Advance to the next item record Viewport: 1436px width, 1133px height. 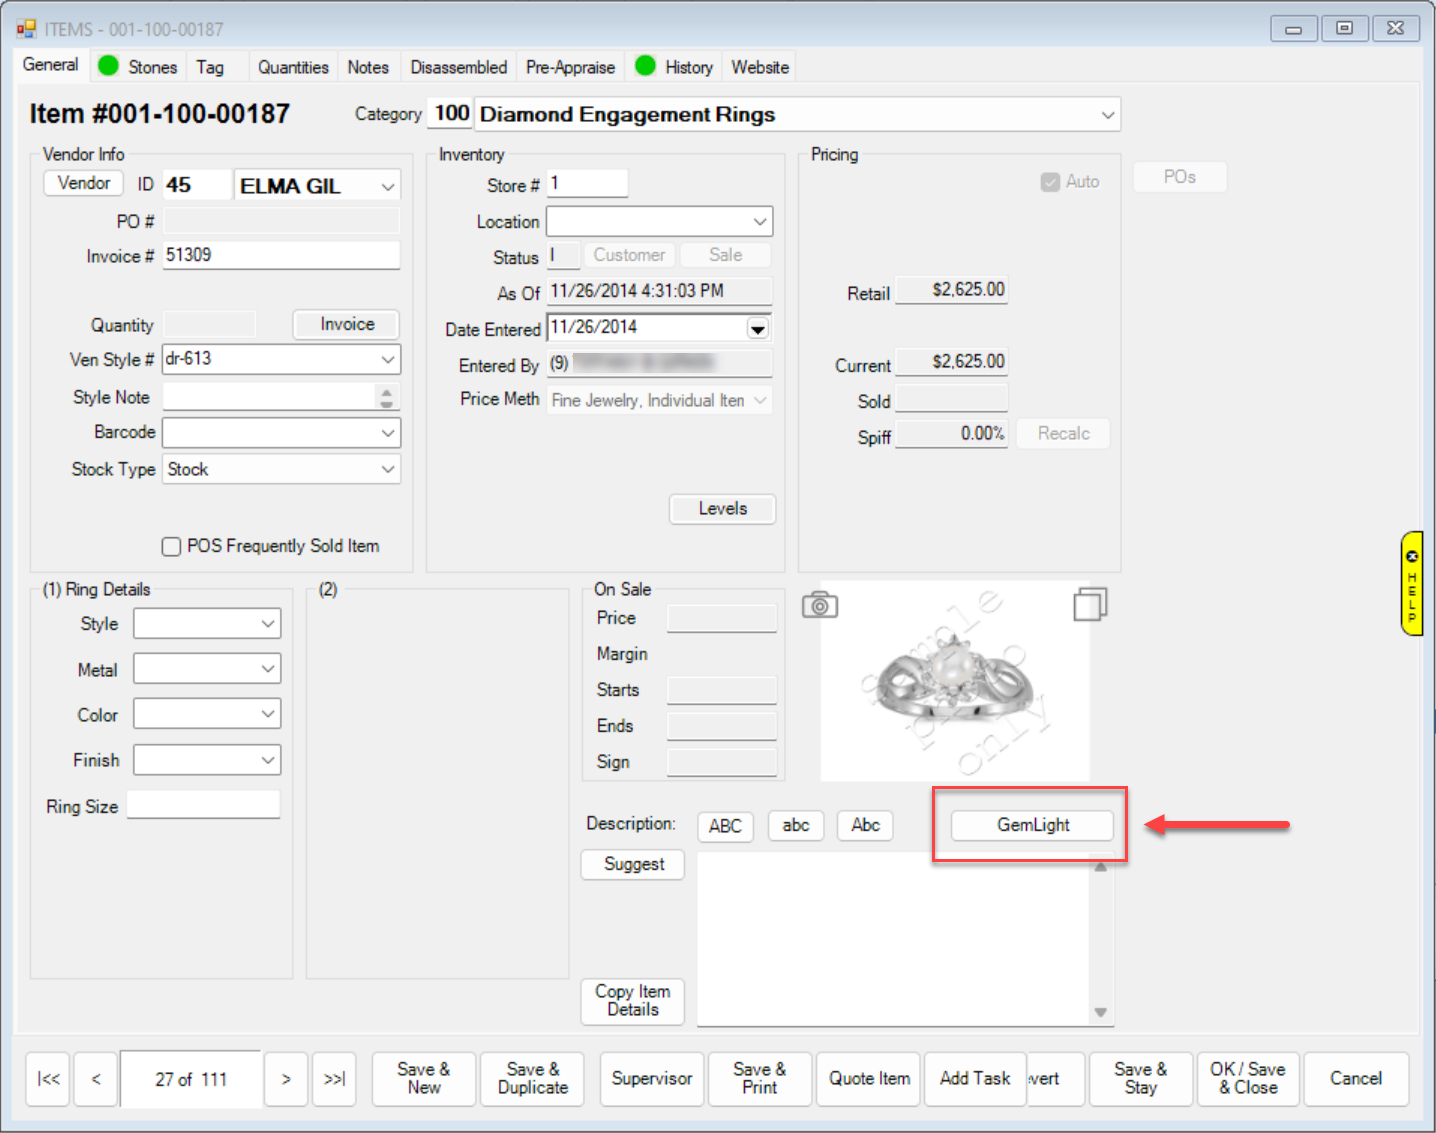click(x=286, y=1078)
